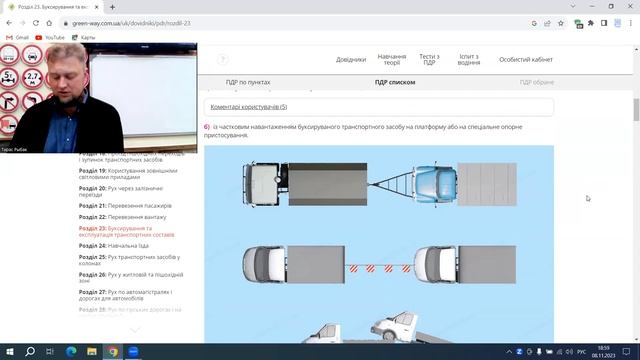Open Zoom icon in system tray

[x=519, y=351]
